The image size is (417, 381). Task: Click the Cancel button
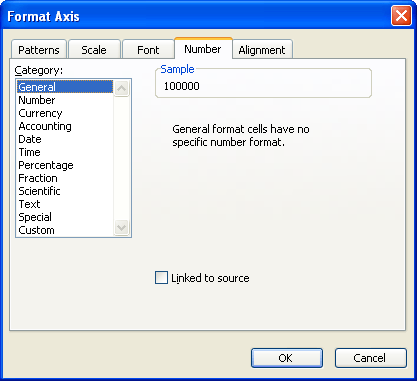(x=371, y=358)
